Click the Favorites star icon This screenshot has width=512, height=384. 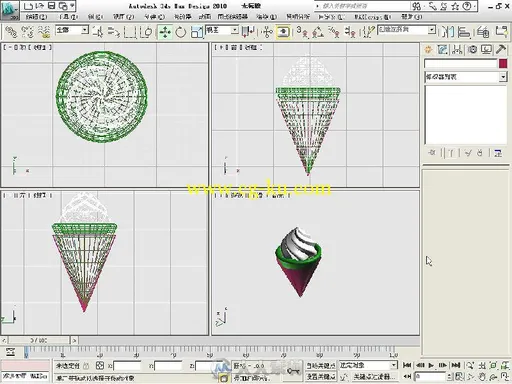click(455, 6)
